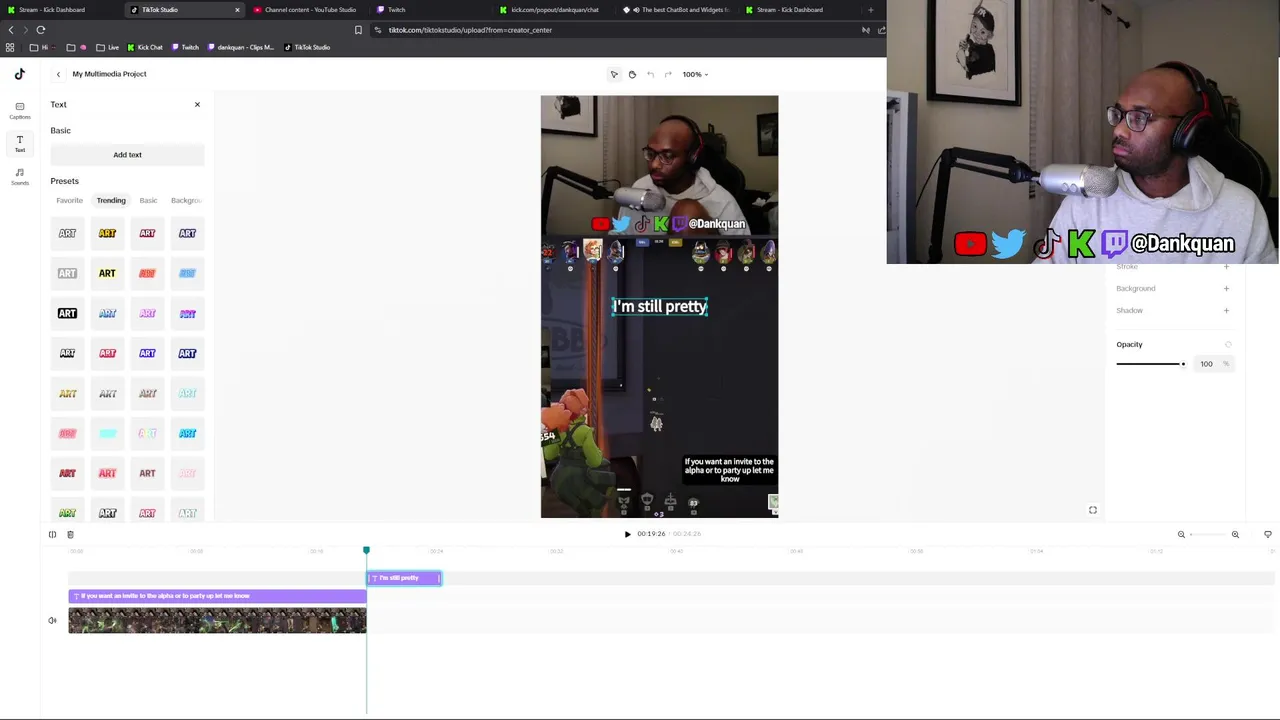The width and height of the screenshot is (1280, 720).
Task: Open the 100% zoom dropdown
Action: point(695,74)
